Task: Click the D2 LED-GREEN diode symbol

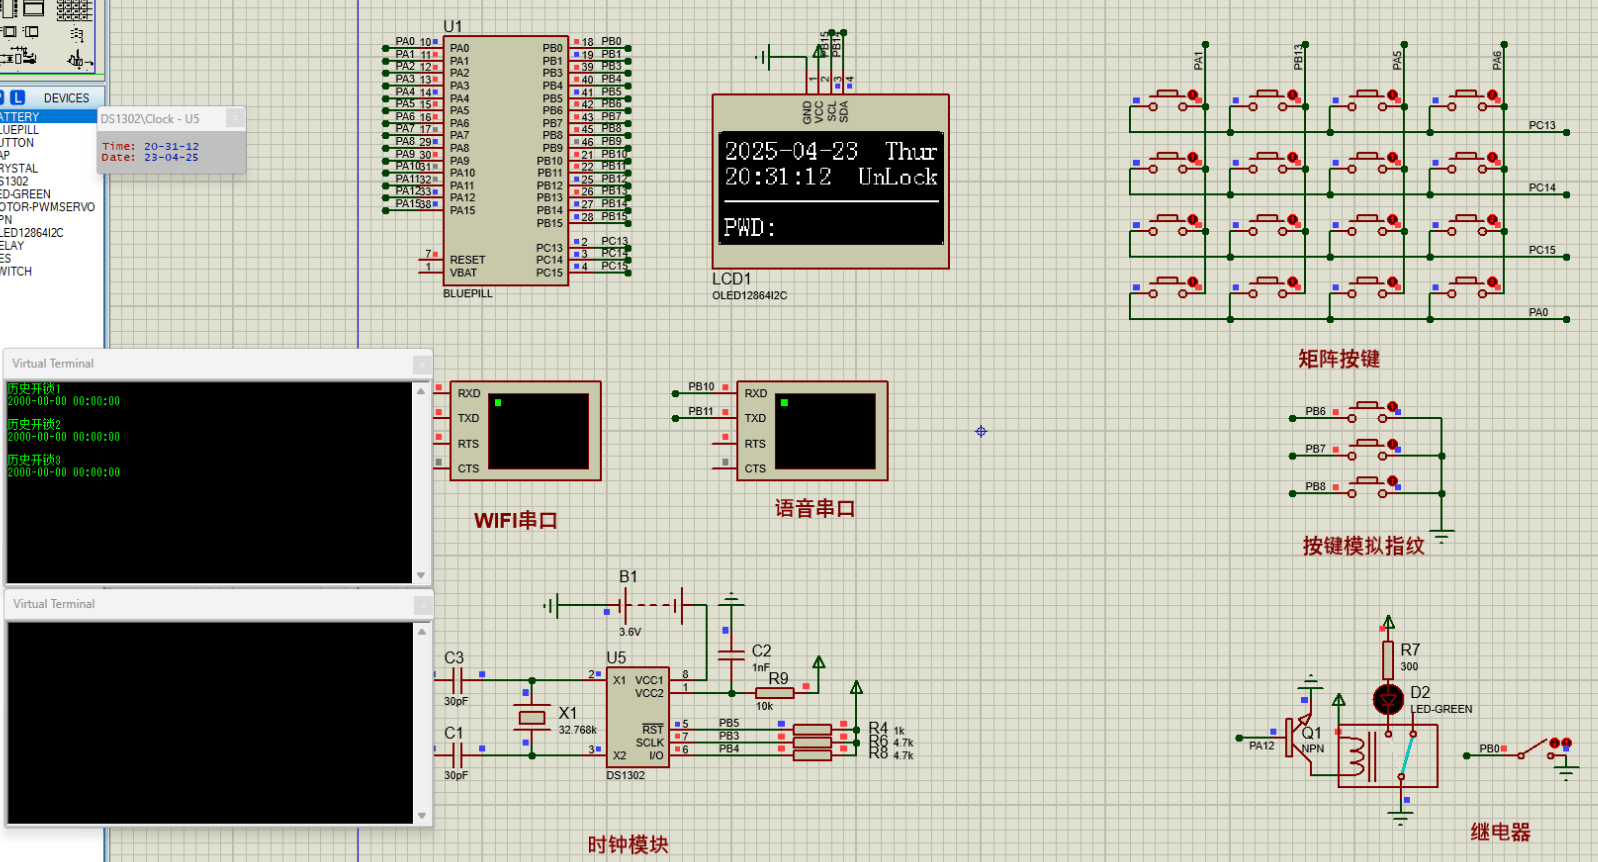Action: 1387,699
